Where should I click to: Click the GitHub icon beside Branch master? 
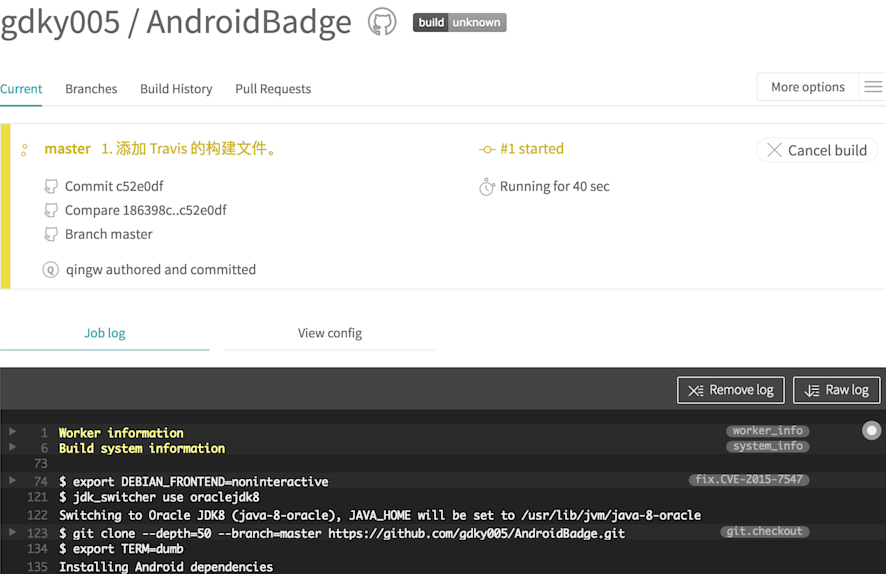51,234
